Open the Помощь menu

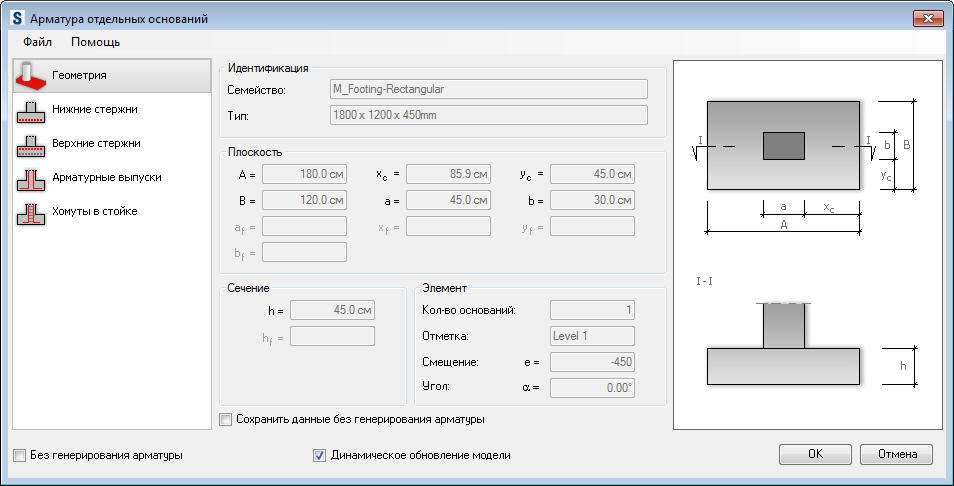click(96, 42)
